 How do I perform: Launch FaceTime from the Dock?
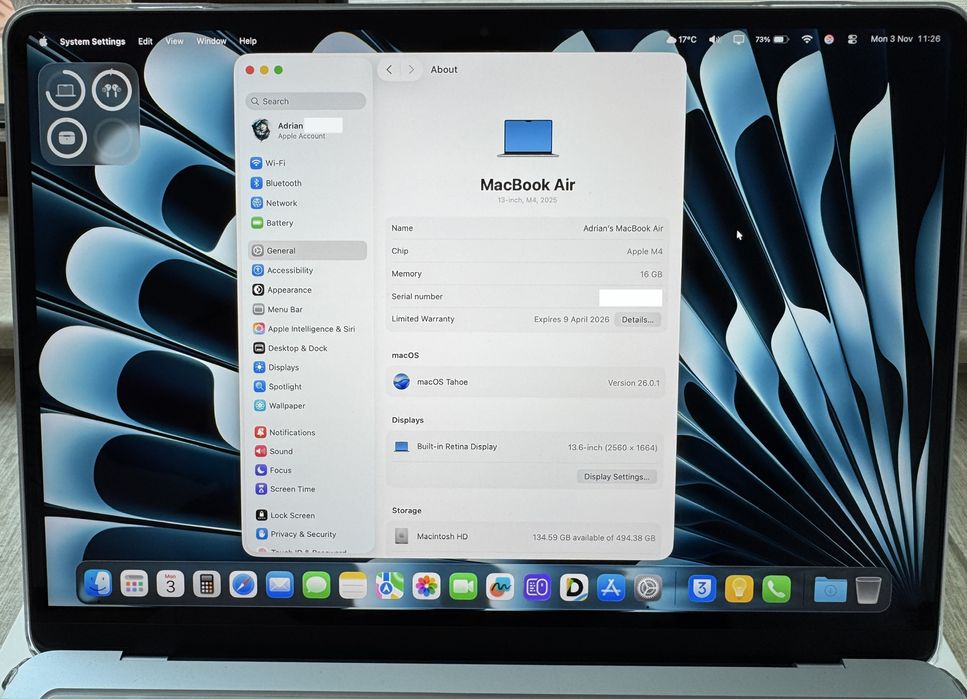(463, 587)
